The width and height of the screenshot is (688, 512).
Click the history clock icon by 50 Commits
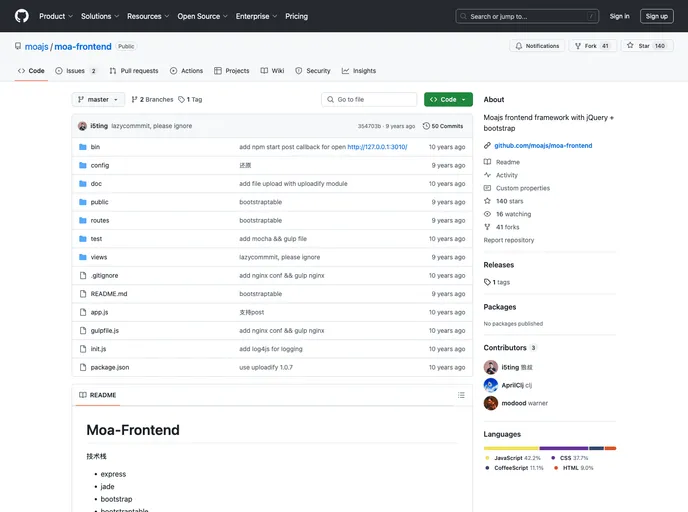426,126
